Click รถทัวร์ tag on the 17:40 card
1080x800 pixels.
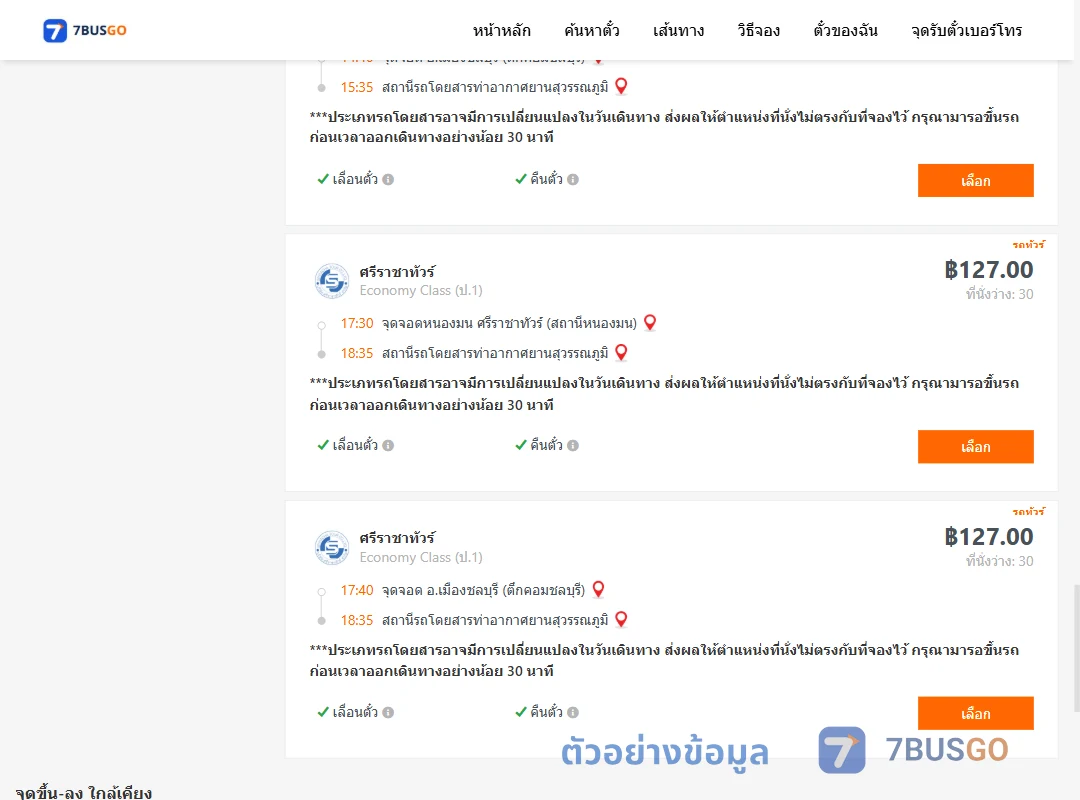click(x=1028, y=511)
